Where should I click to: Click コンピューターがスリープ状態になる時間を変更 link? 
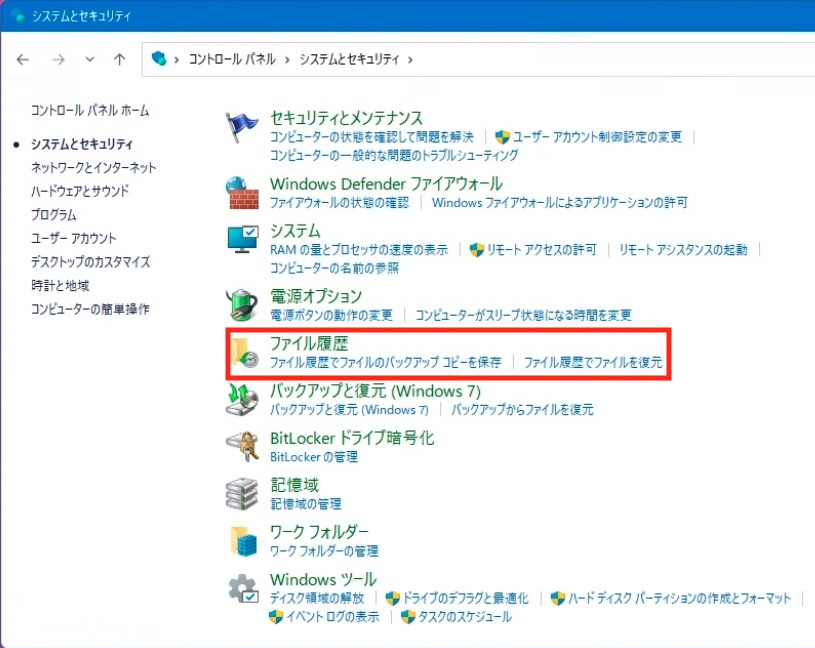(523, 315)
